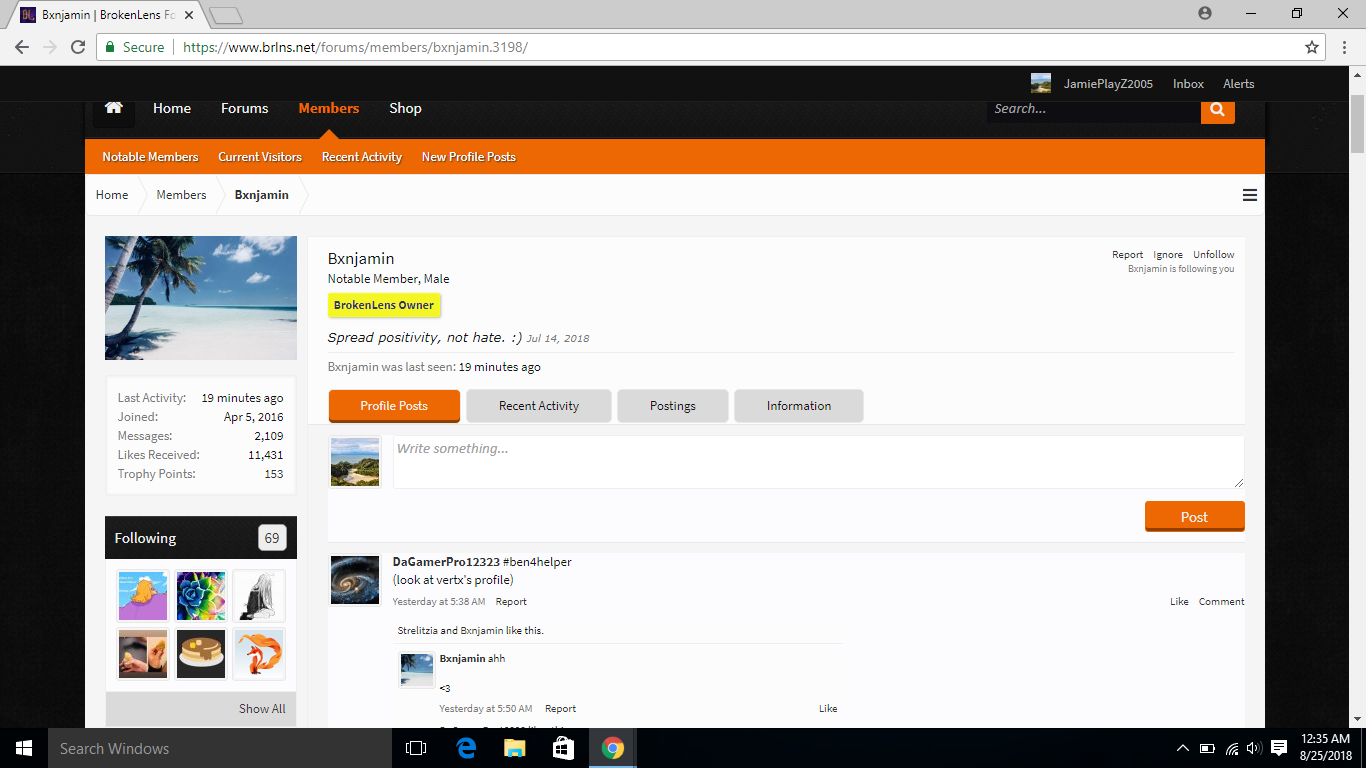Like DaGamerPro12323's profile post

(x=1179, y=602)
